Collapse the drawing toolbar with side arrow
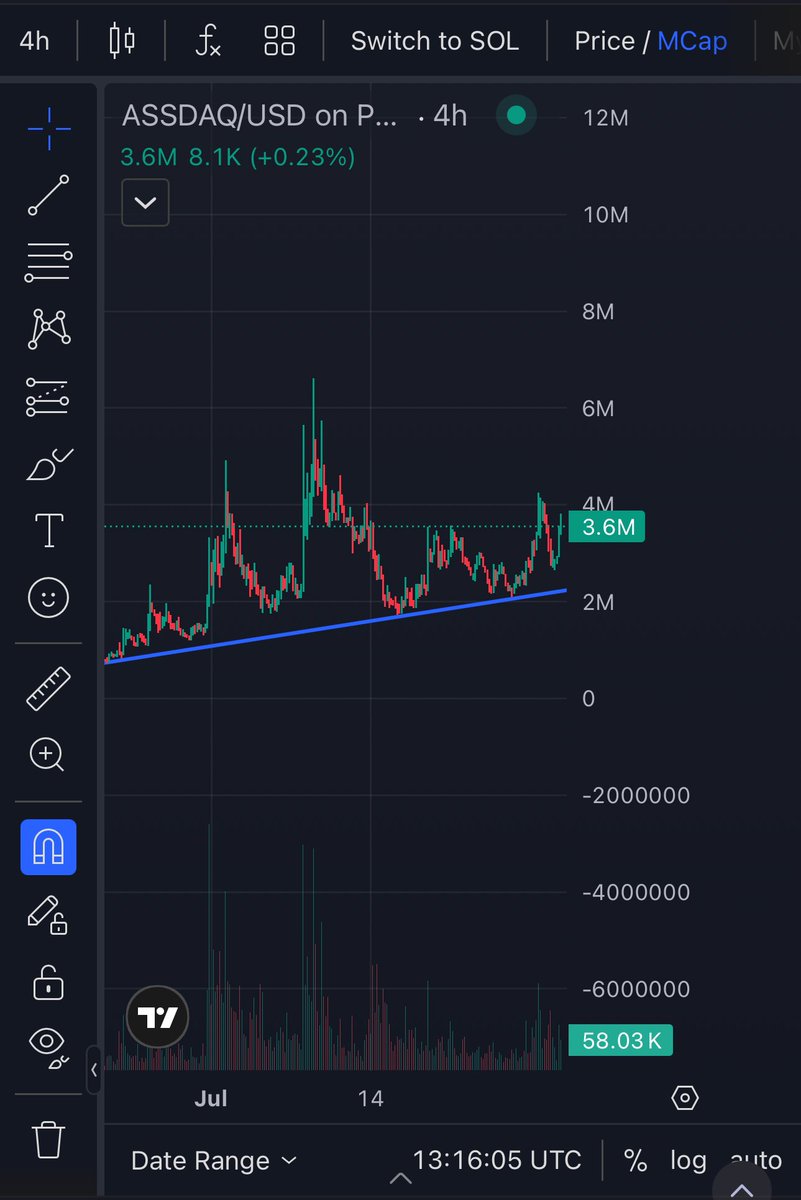The height and width of the screenshot is (1200, 801). click(95, 1071)
